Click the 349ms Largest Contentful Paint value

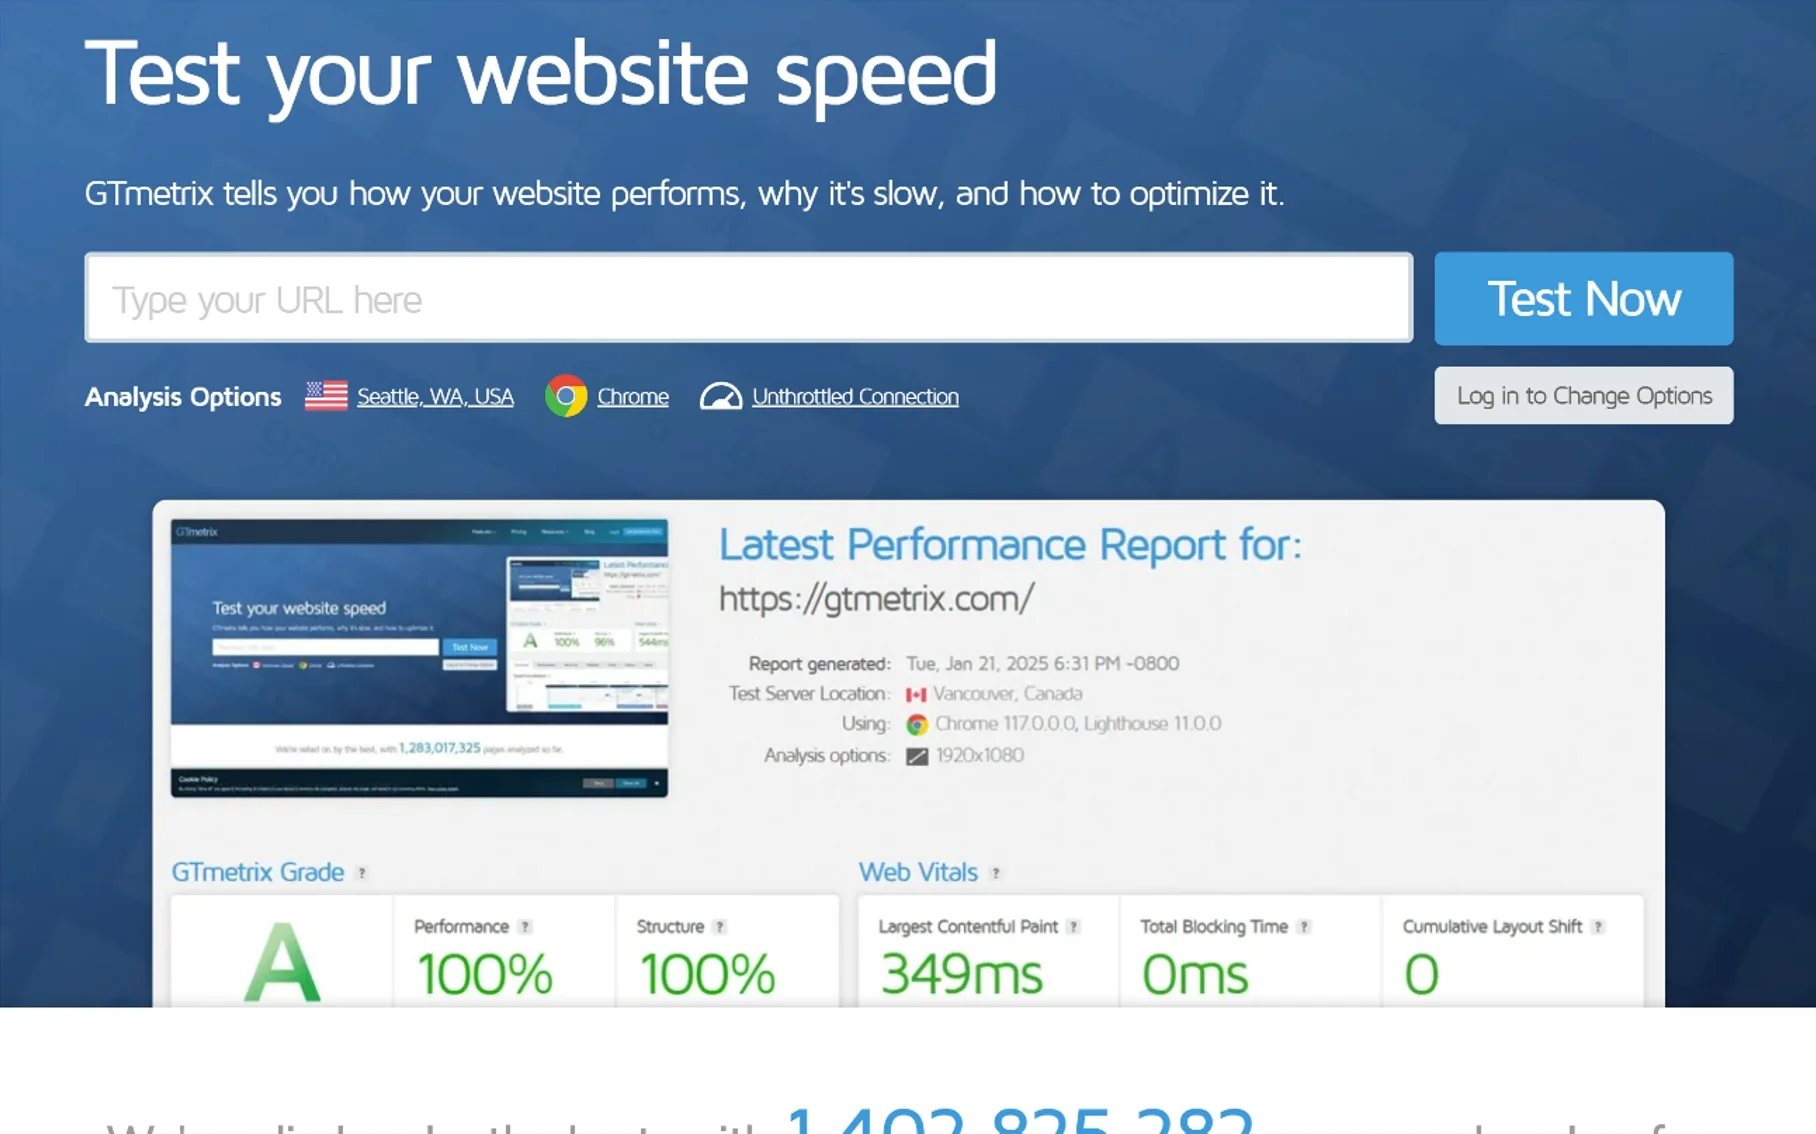click(x=961, y=974)
